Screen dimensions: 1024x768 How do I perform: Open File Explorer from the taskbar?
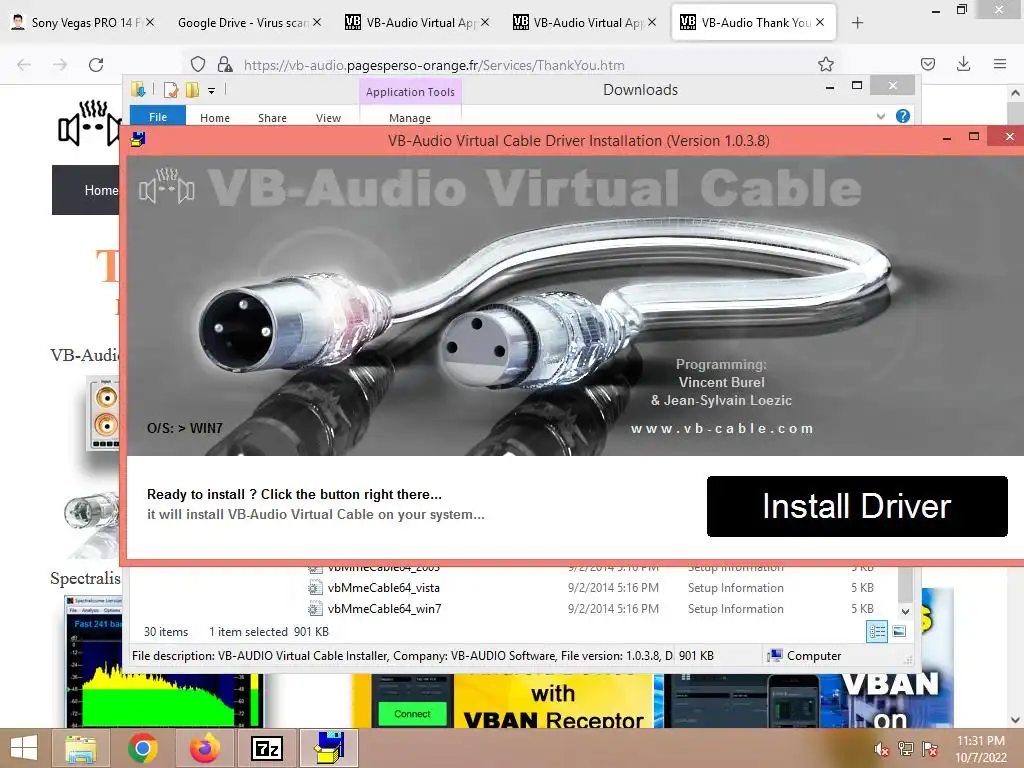click(x=80, y=748)
